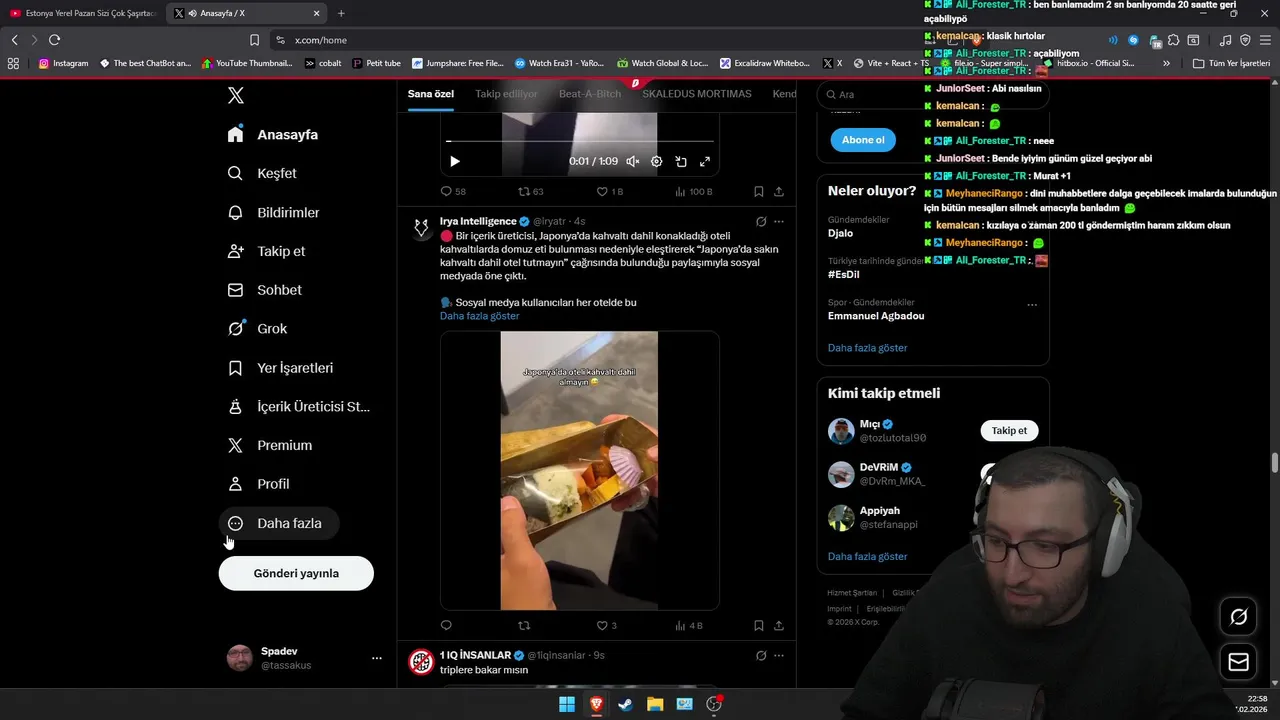
Task: Expand Daha fazla göster in Irya post
Action: pyautogui.click(x=480, y=316)
